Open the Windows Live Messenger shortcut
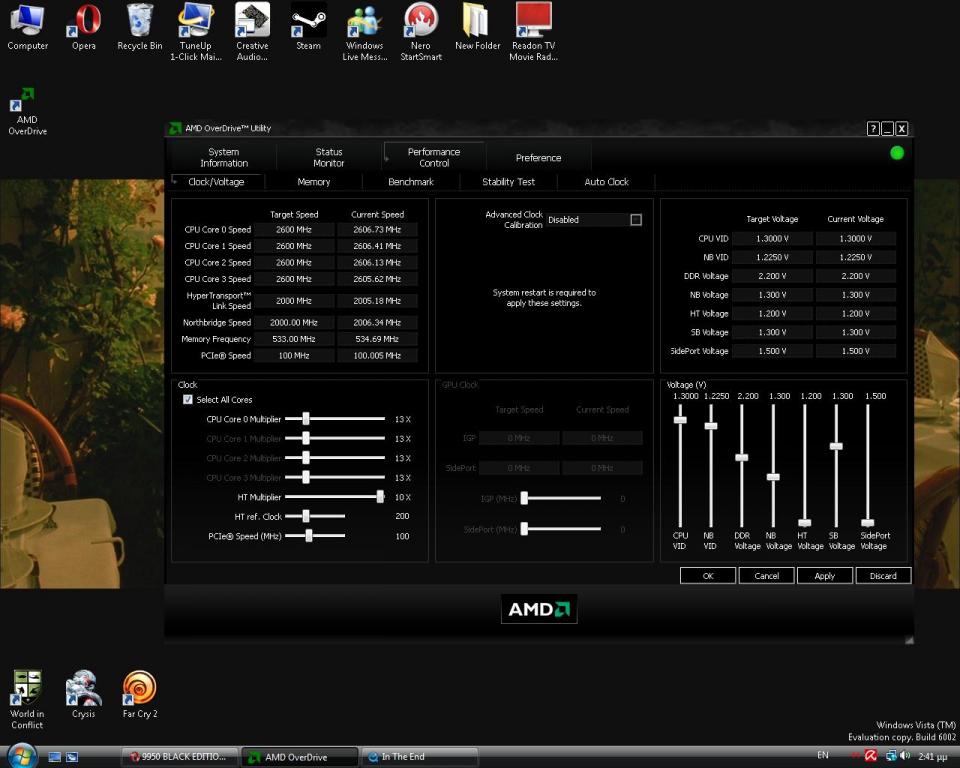The image size is (960, 768). tap(365, 32)
